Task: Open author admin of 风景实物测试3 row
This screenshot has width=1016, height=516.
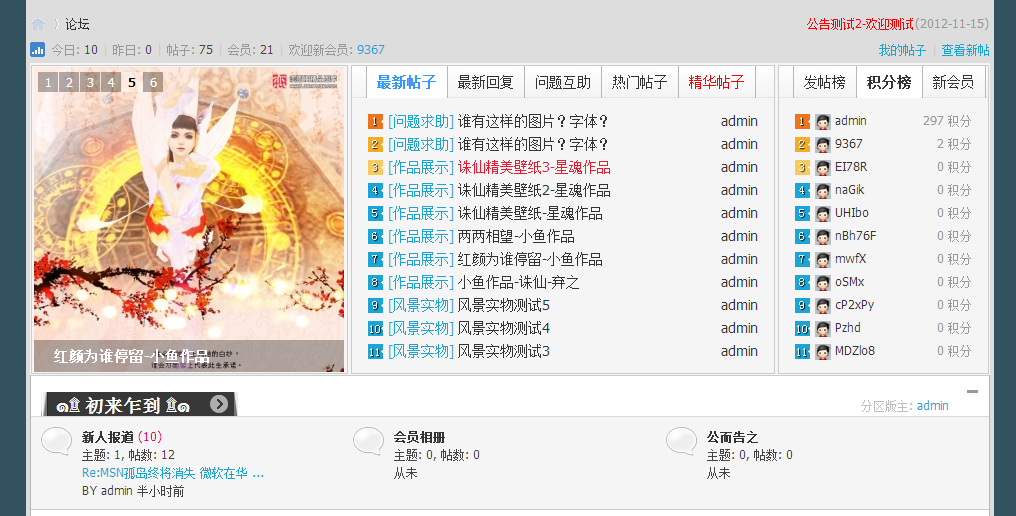Action: (739, 351)
